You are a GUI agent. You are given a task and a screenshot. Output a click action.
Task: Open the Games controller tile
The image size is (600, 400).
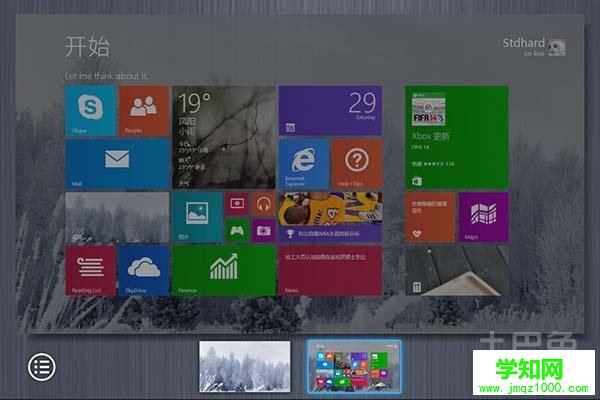point(237,230)
